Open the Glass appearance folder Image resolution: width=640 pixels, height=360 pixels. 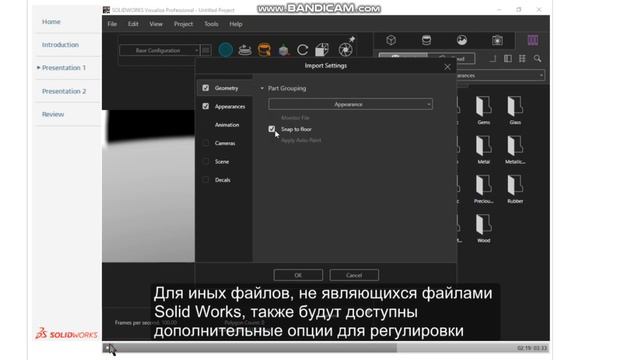pyautogui.click(x=515, y=110)
